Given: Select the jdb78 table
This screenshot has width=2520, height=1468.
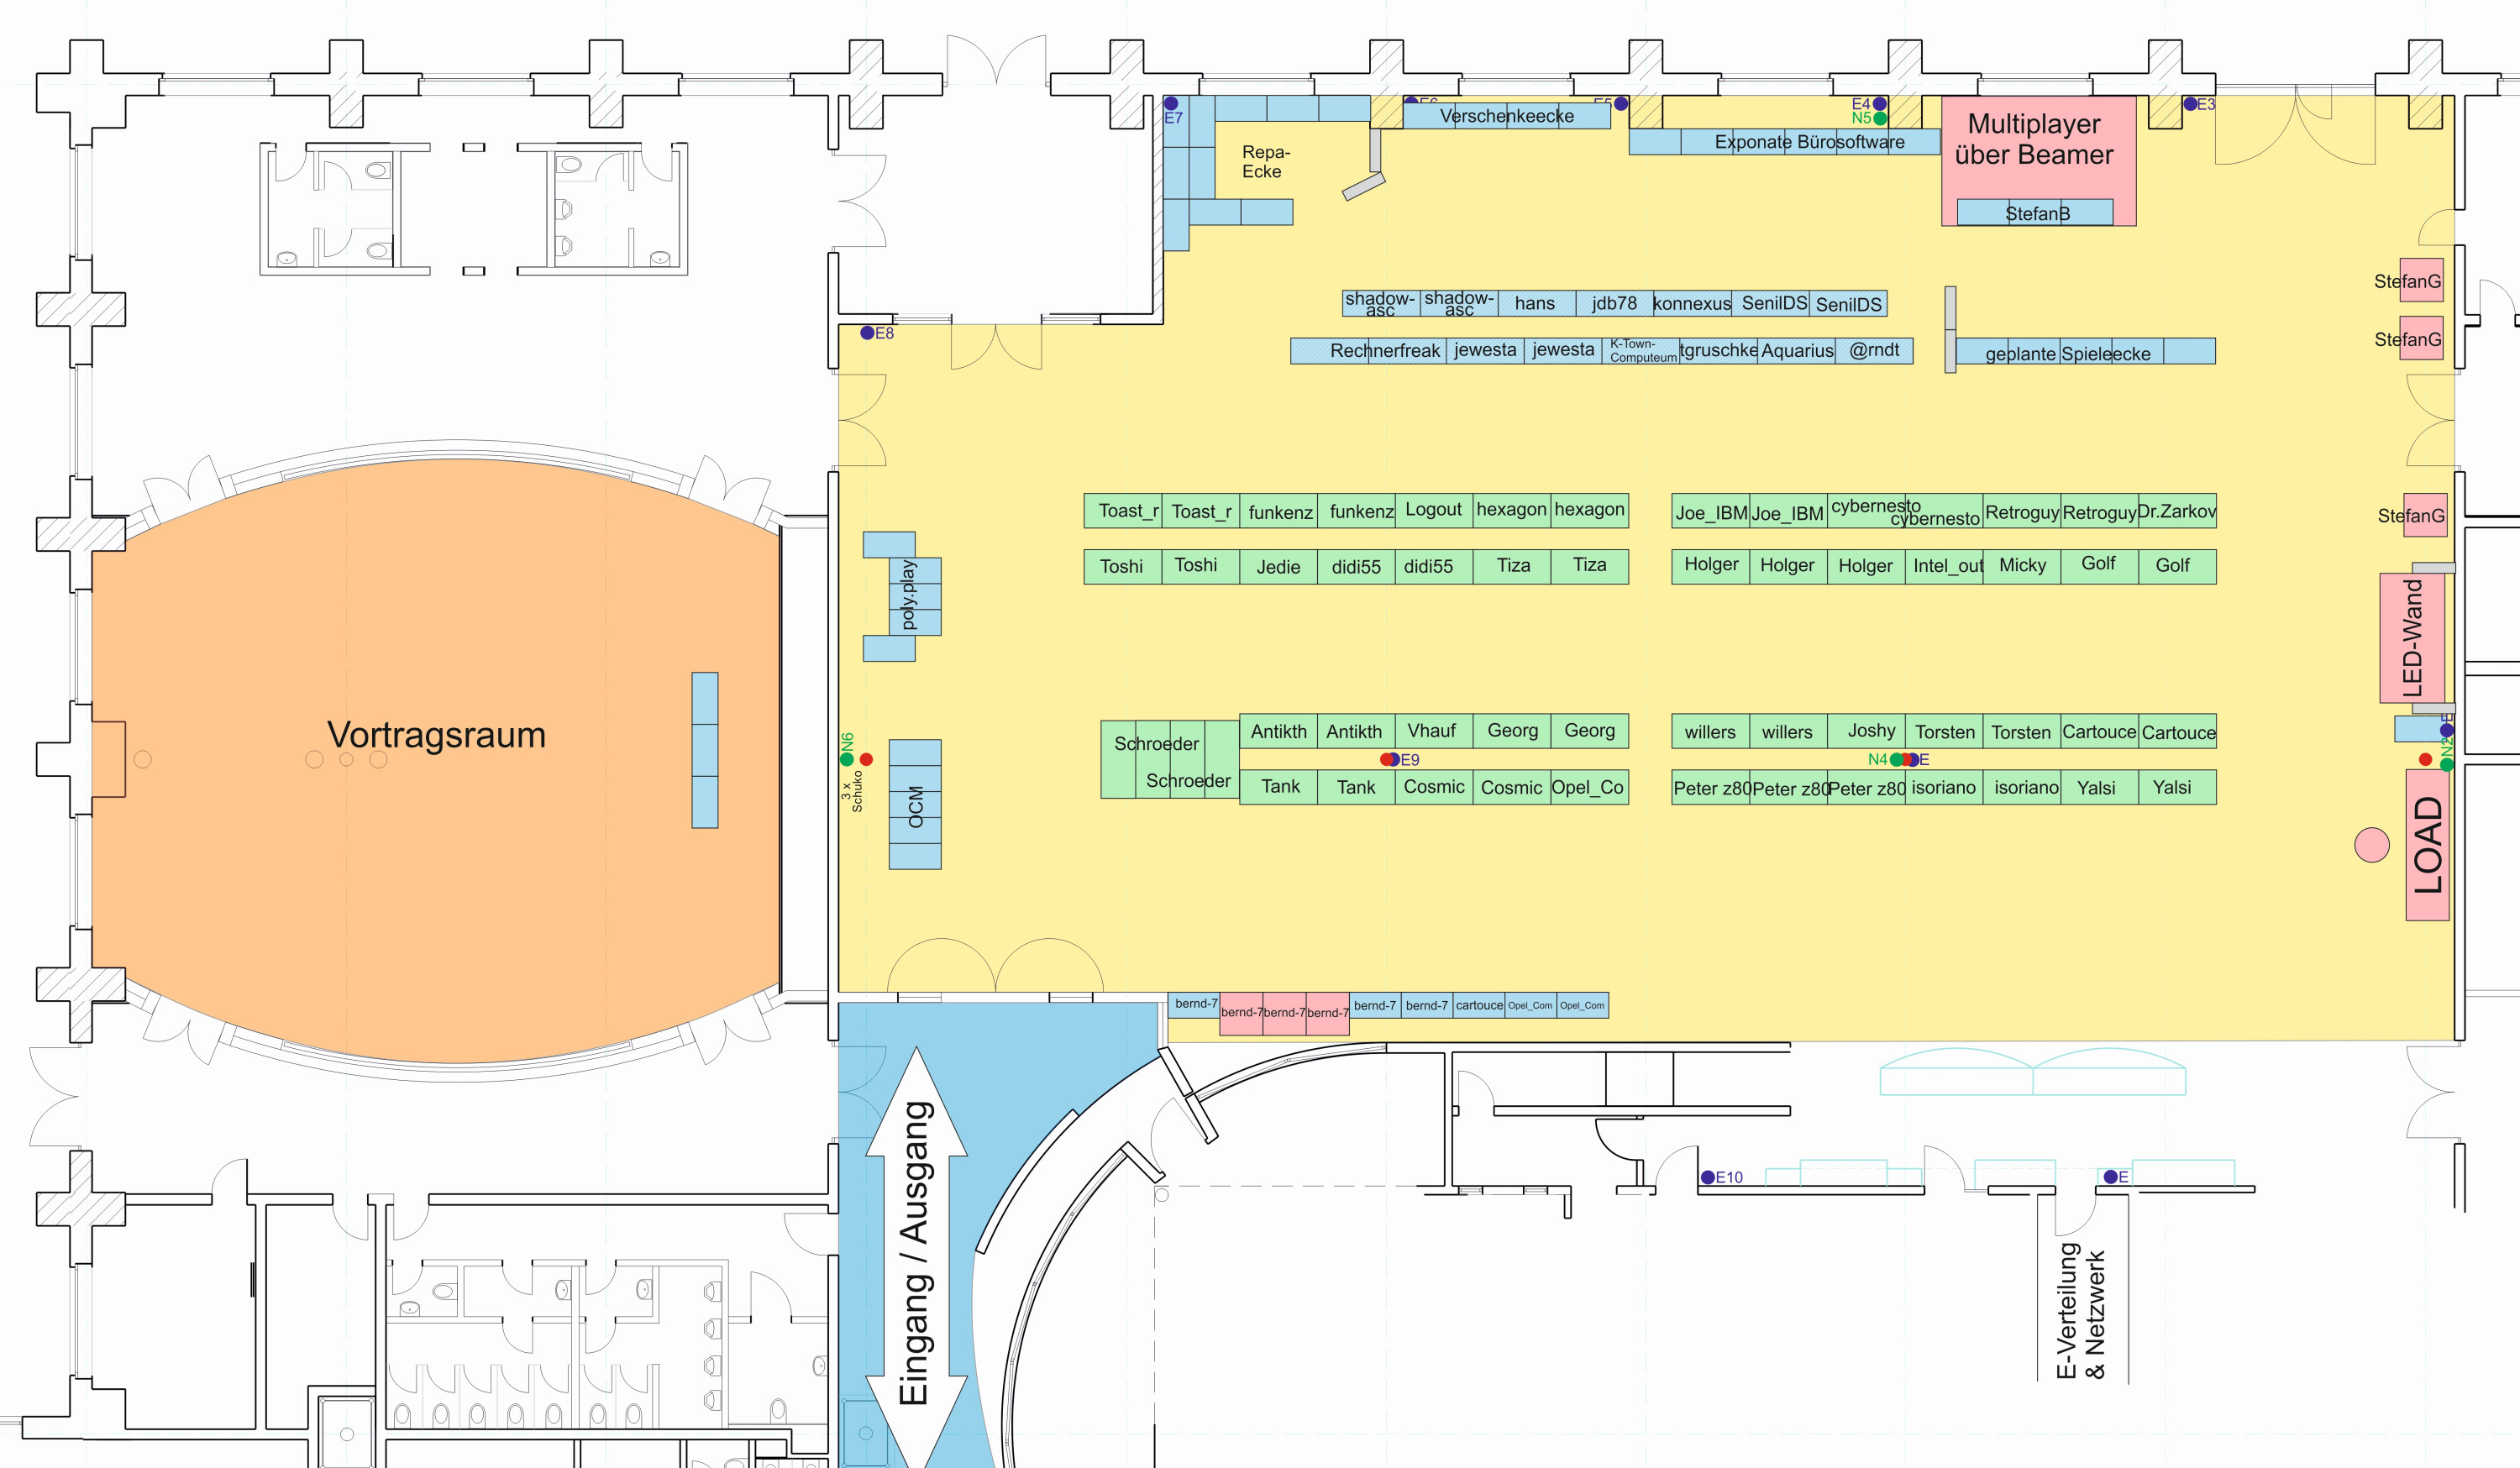Looking at the screenshot, I should (1614, 303).
